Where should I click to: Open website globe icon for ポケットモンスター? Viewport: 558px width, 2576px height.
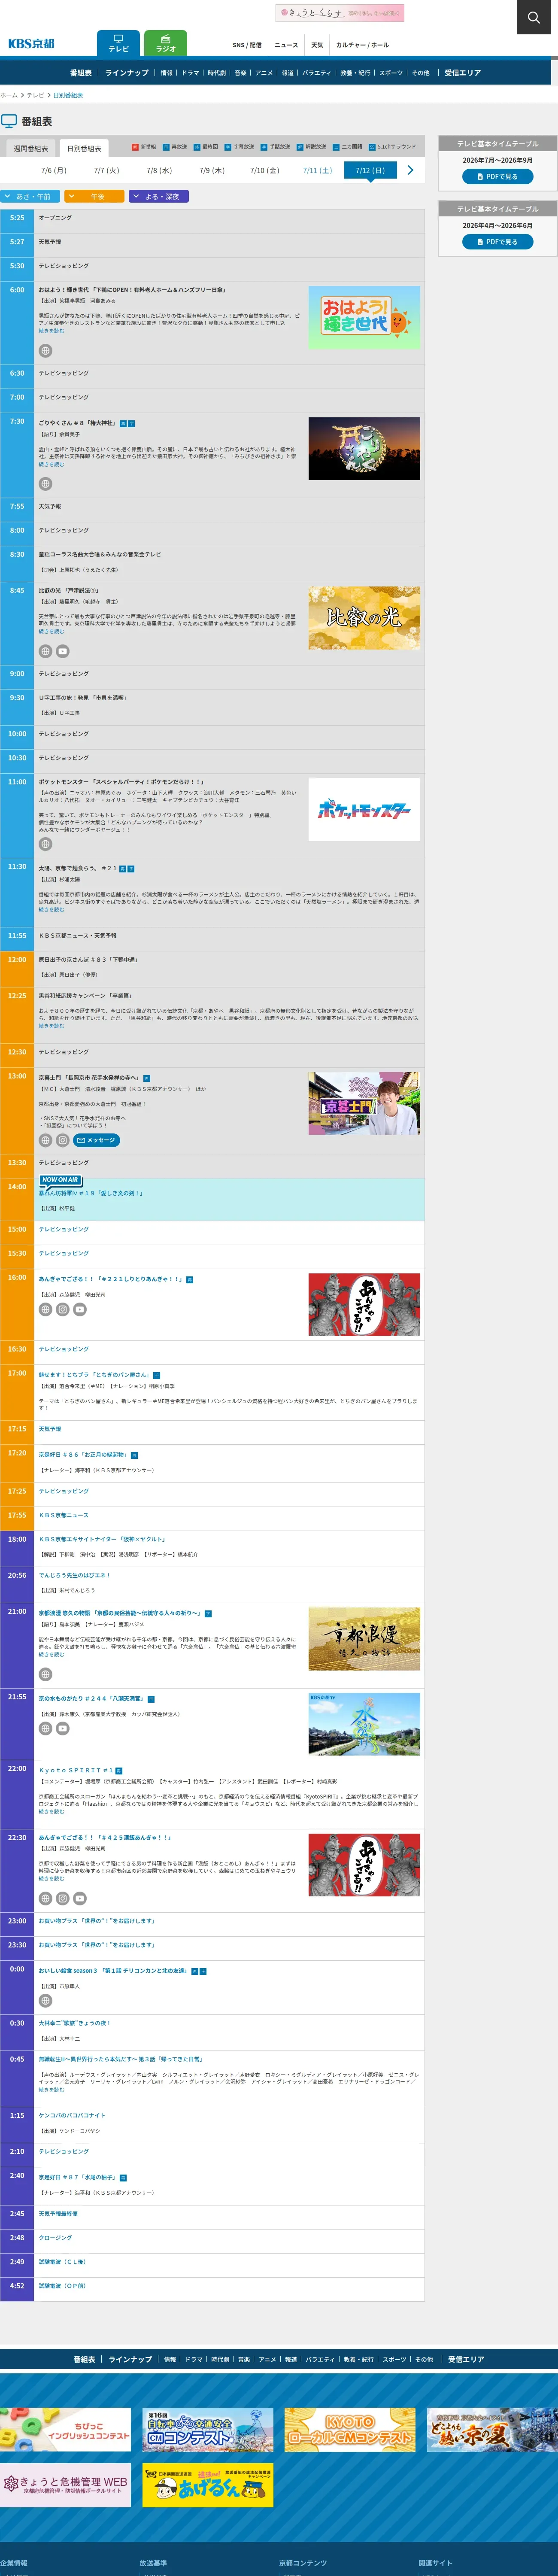(x=45, y=844)
